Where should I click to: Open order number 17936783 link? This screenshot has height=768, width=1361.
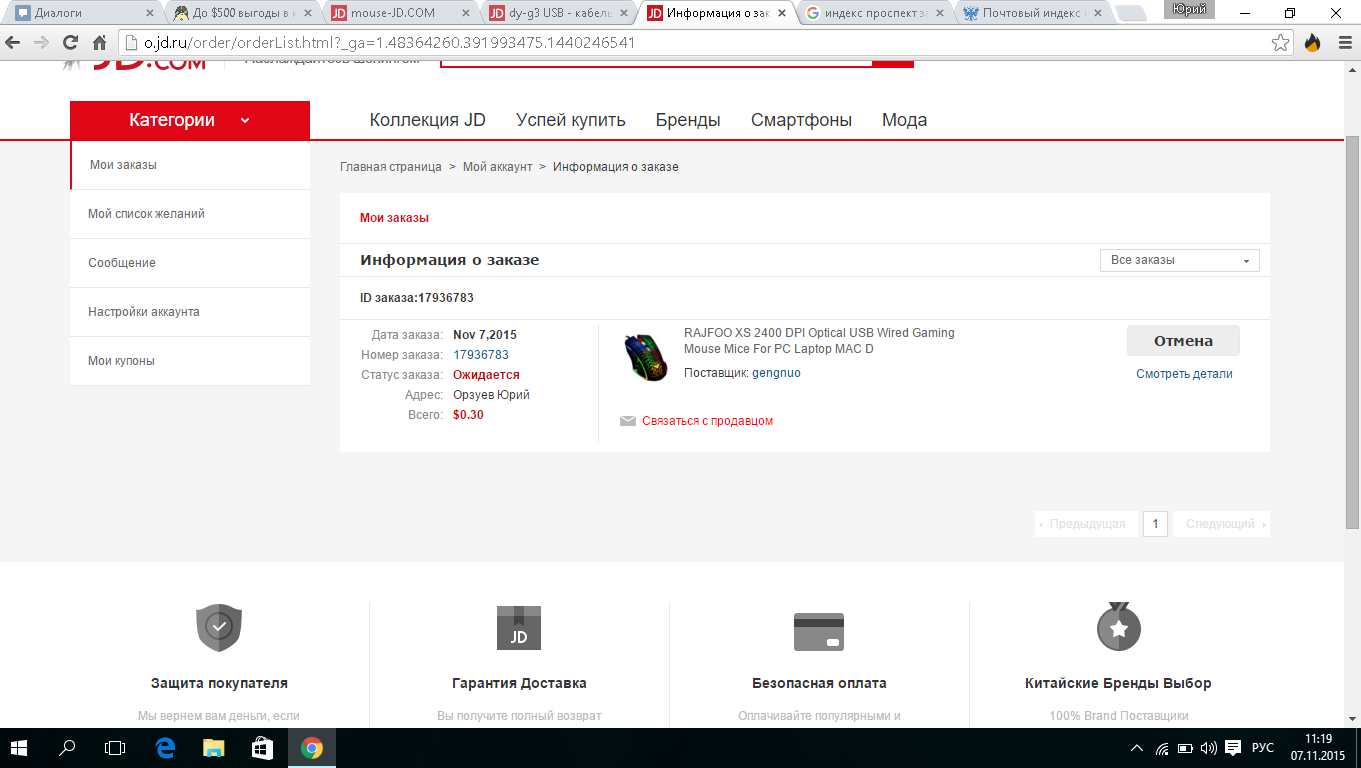481,355
